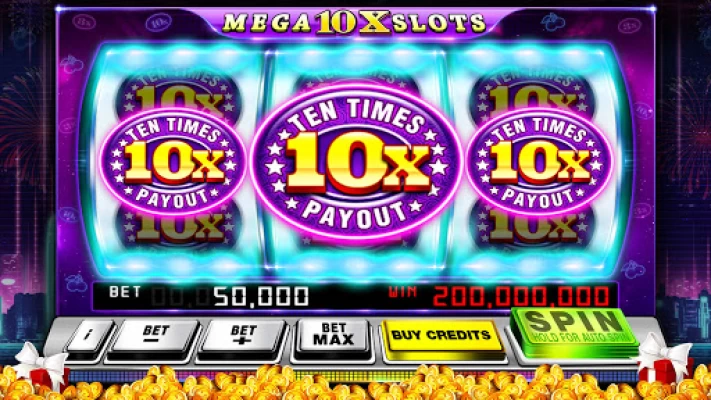Open the info 'i' button
711x400 pixels.
pos(89,336)
